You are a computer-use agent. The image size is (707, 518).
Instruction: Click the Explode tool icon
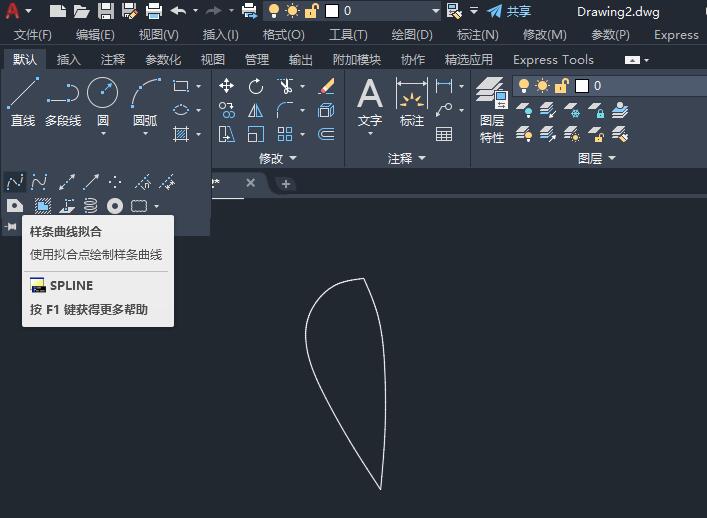326,110
